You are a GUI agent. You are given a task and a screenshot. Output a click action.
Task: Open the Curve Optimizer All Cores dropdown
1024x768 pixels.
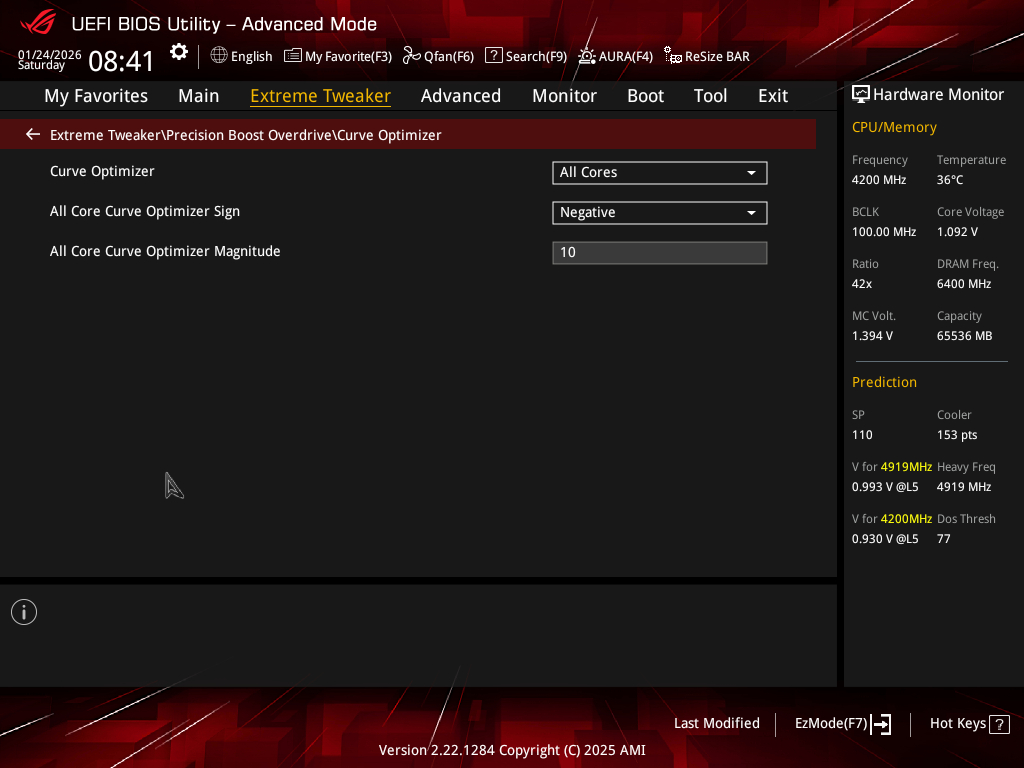coord(660,172)
